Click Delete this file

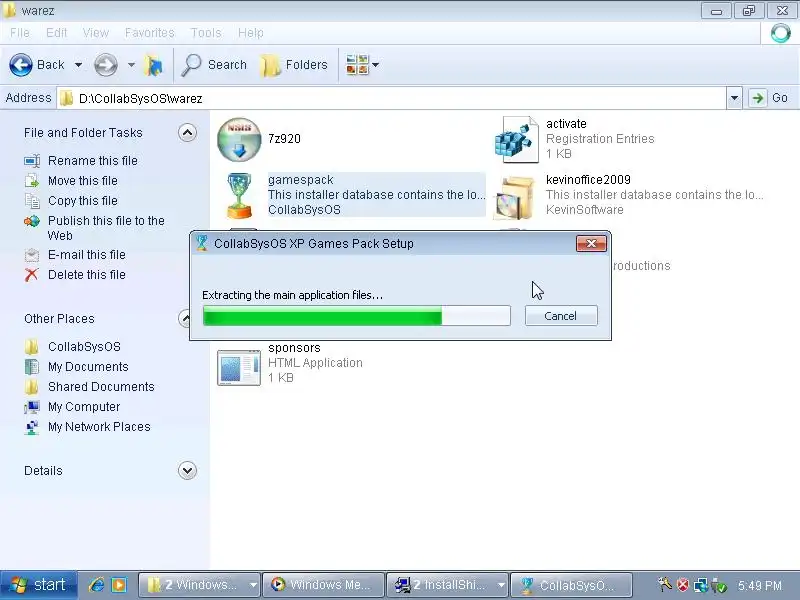(87, 274)
